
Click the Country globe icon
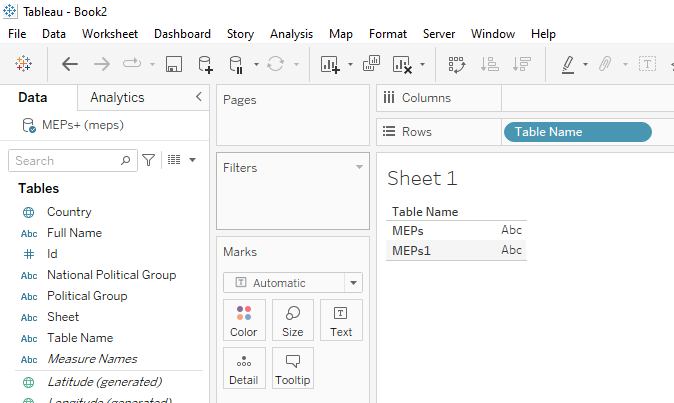(28, 212)
